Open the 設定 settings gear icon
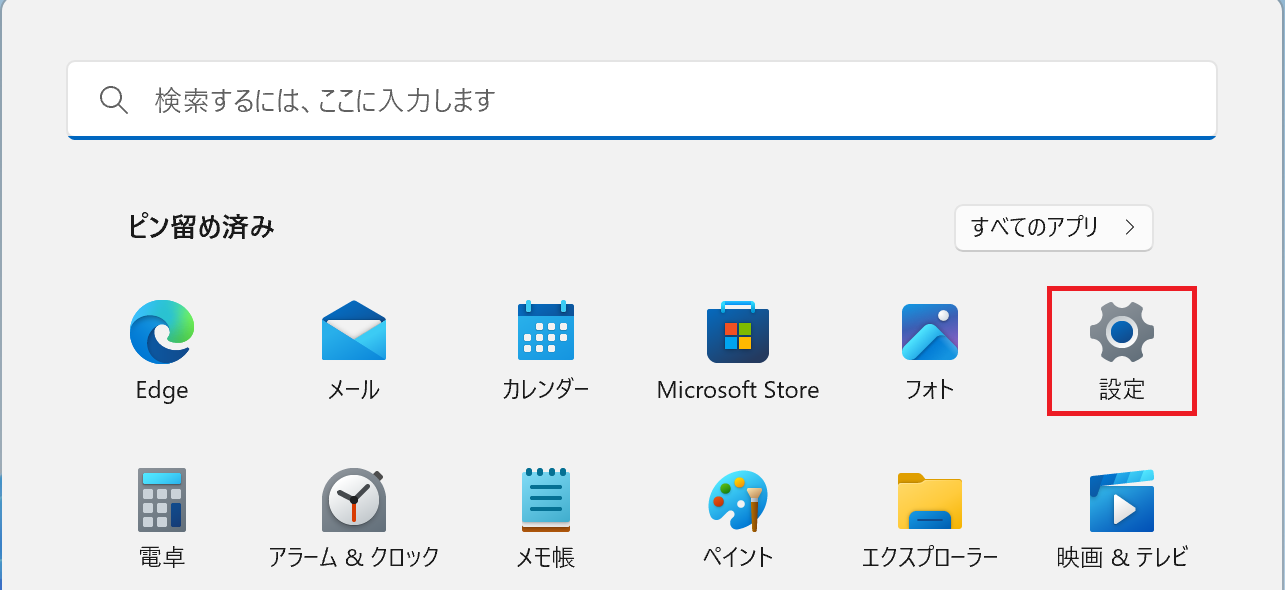The image size is (1285, 590). pyautogui.click(x=1122, y=332)
